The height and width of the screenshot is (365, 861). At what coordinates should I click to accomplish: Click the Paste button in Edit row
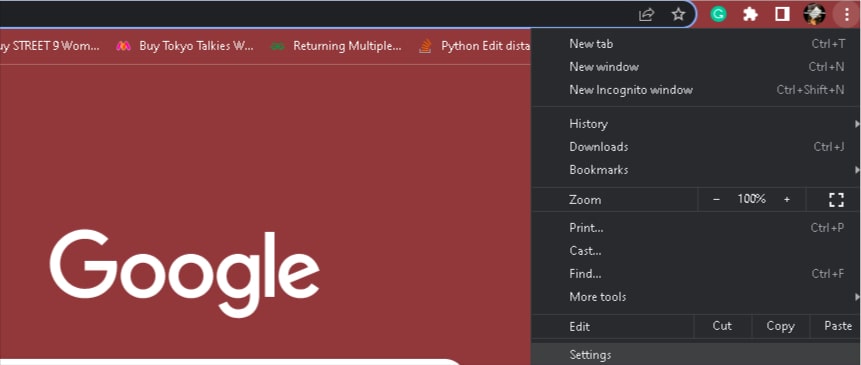coord(837,326)
